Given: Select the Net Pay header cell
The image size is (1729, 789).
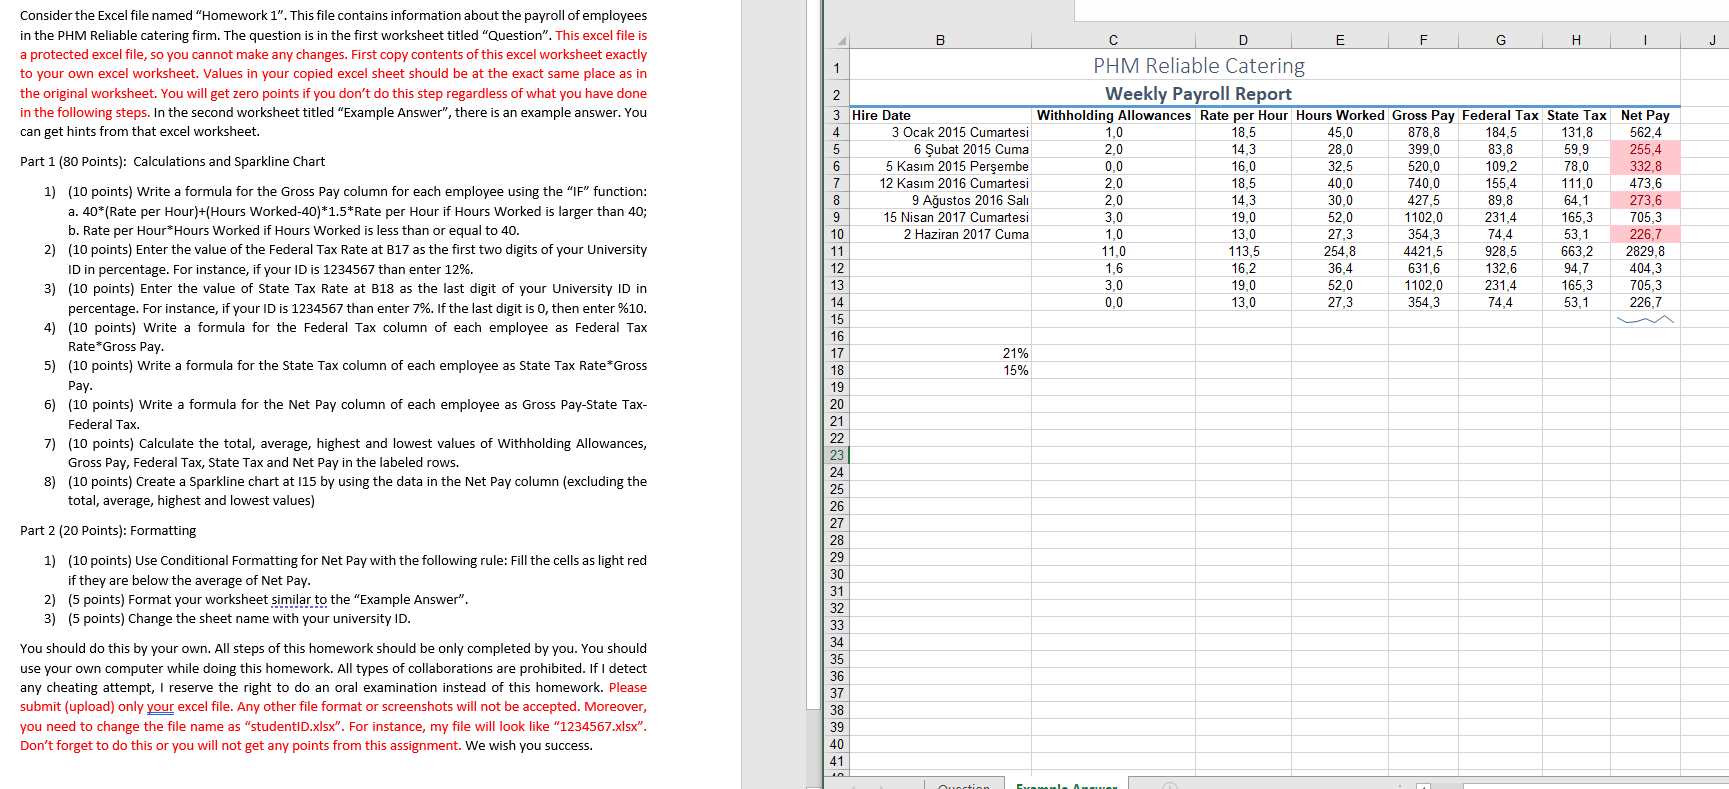Looking at the screenshot, I should coord(1645,115).
